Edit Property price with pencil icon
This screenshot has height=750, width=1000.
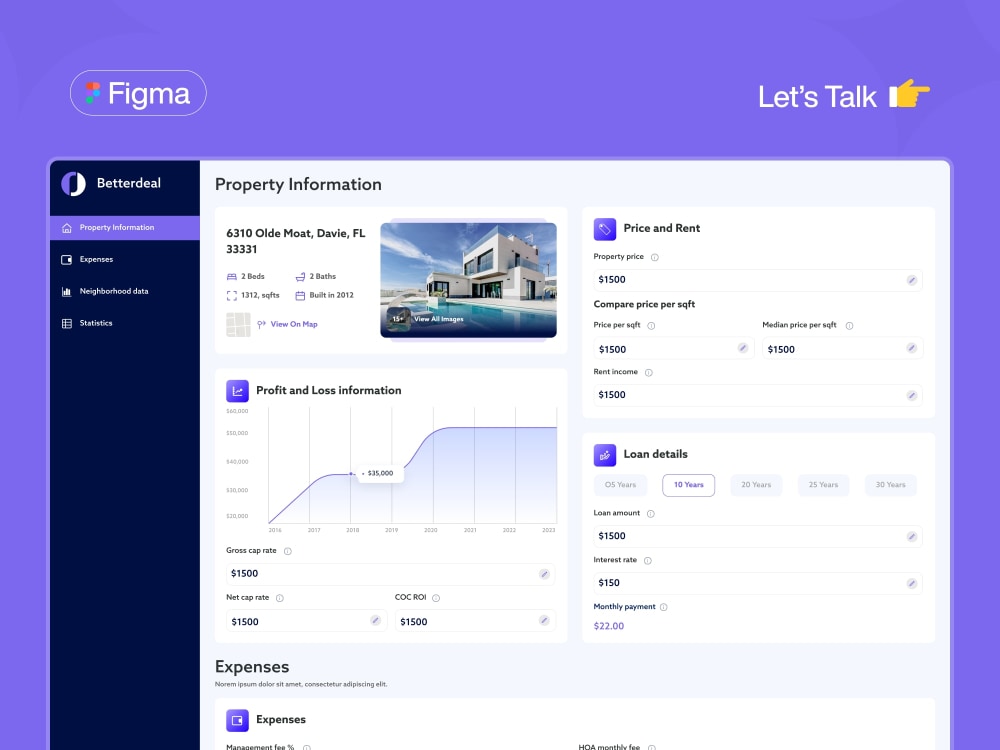click(x=911, y=280)
